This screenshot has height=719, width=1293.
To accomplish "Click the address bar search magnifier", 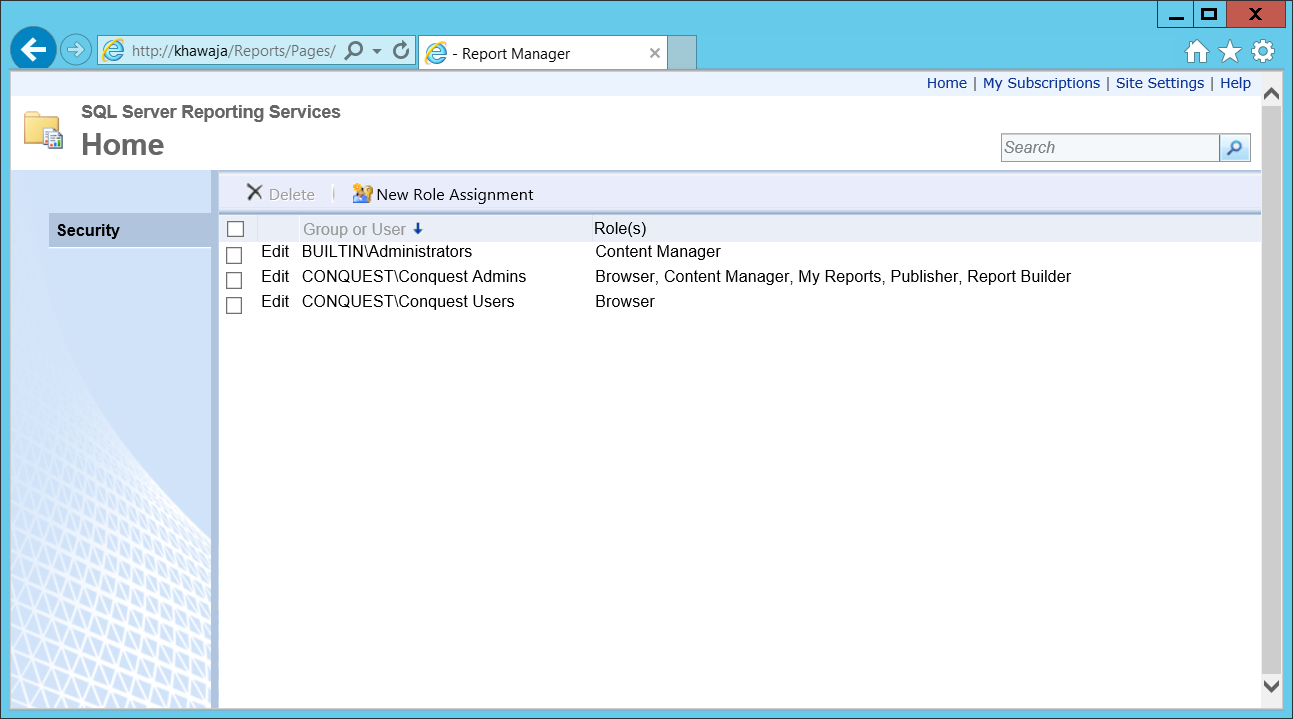I will tap(354, 50).
